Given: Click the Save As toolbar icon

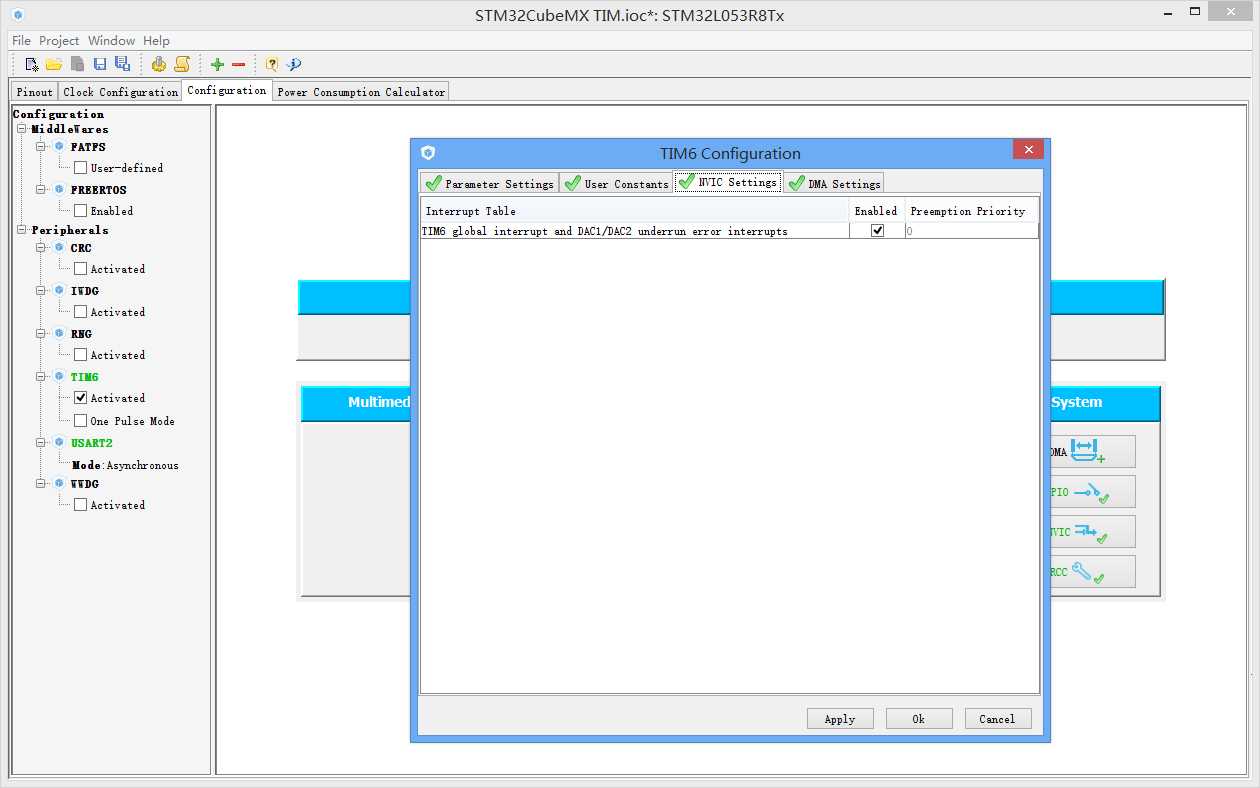Looking at the screenshot, I should click(x=122, y=64).
